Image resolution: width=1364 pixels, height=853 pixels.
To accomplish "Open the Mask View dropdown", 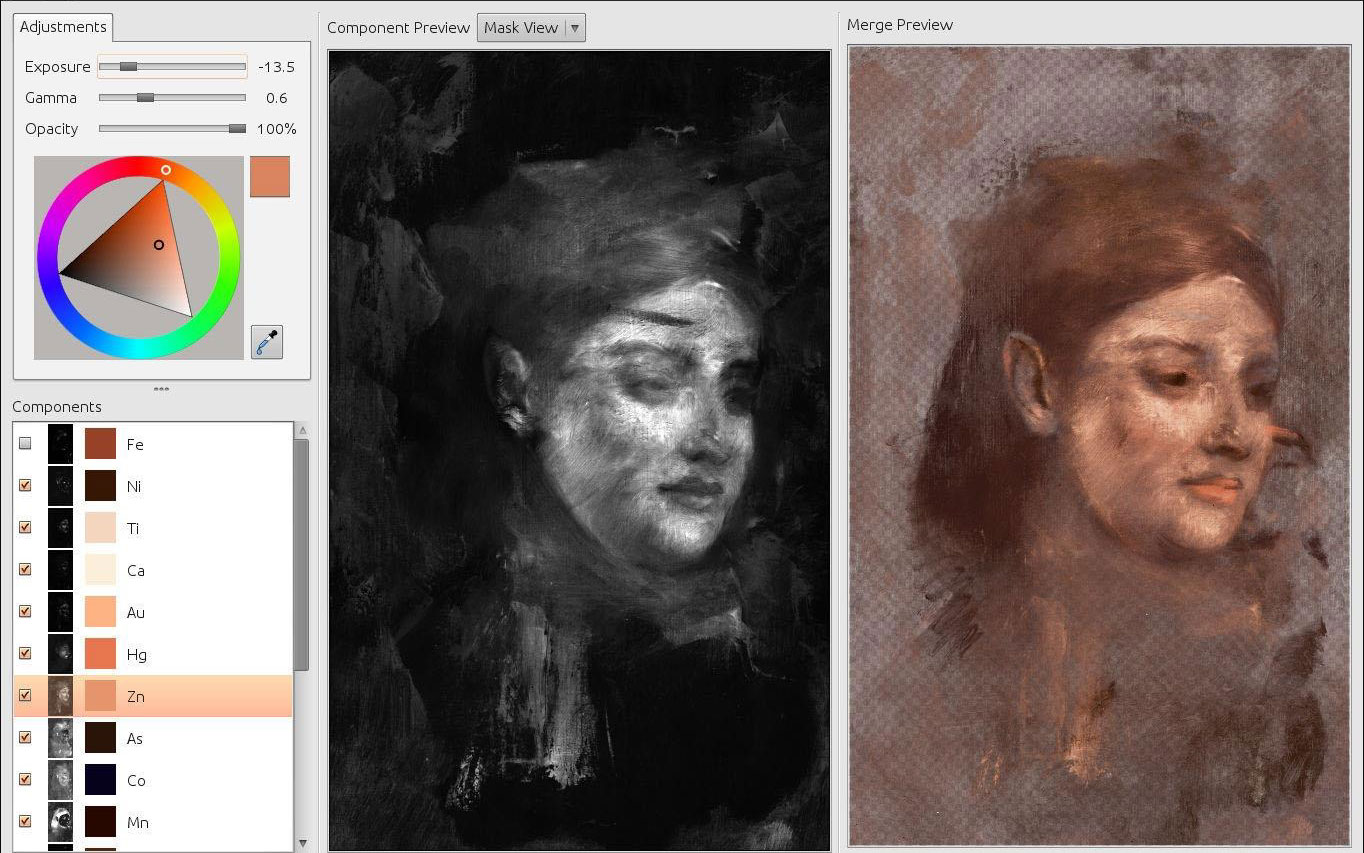I will 531,28.
